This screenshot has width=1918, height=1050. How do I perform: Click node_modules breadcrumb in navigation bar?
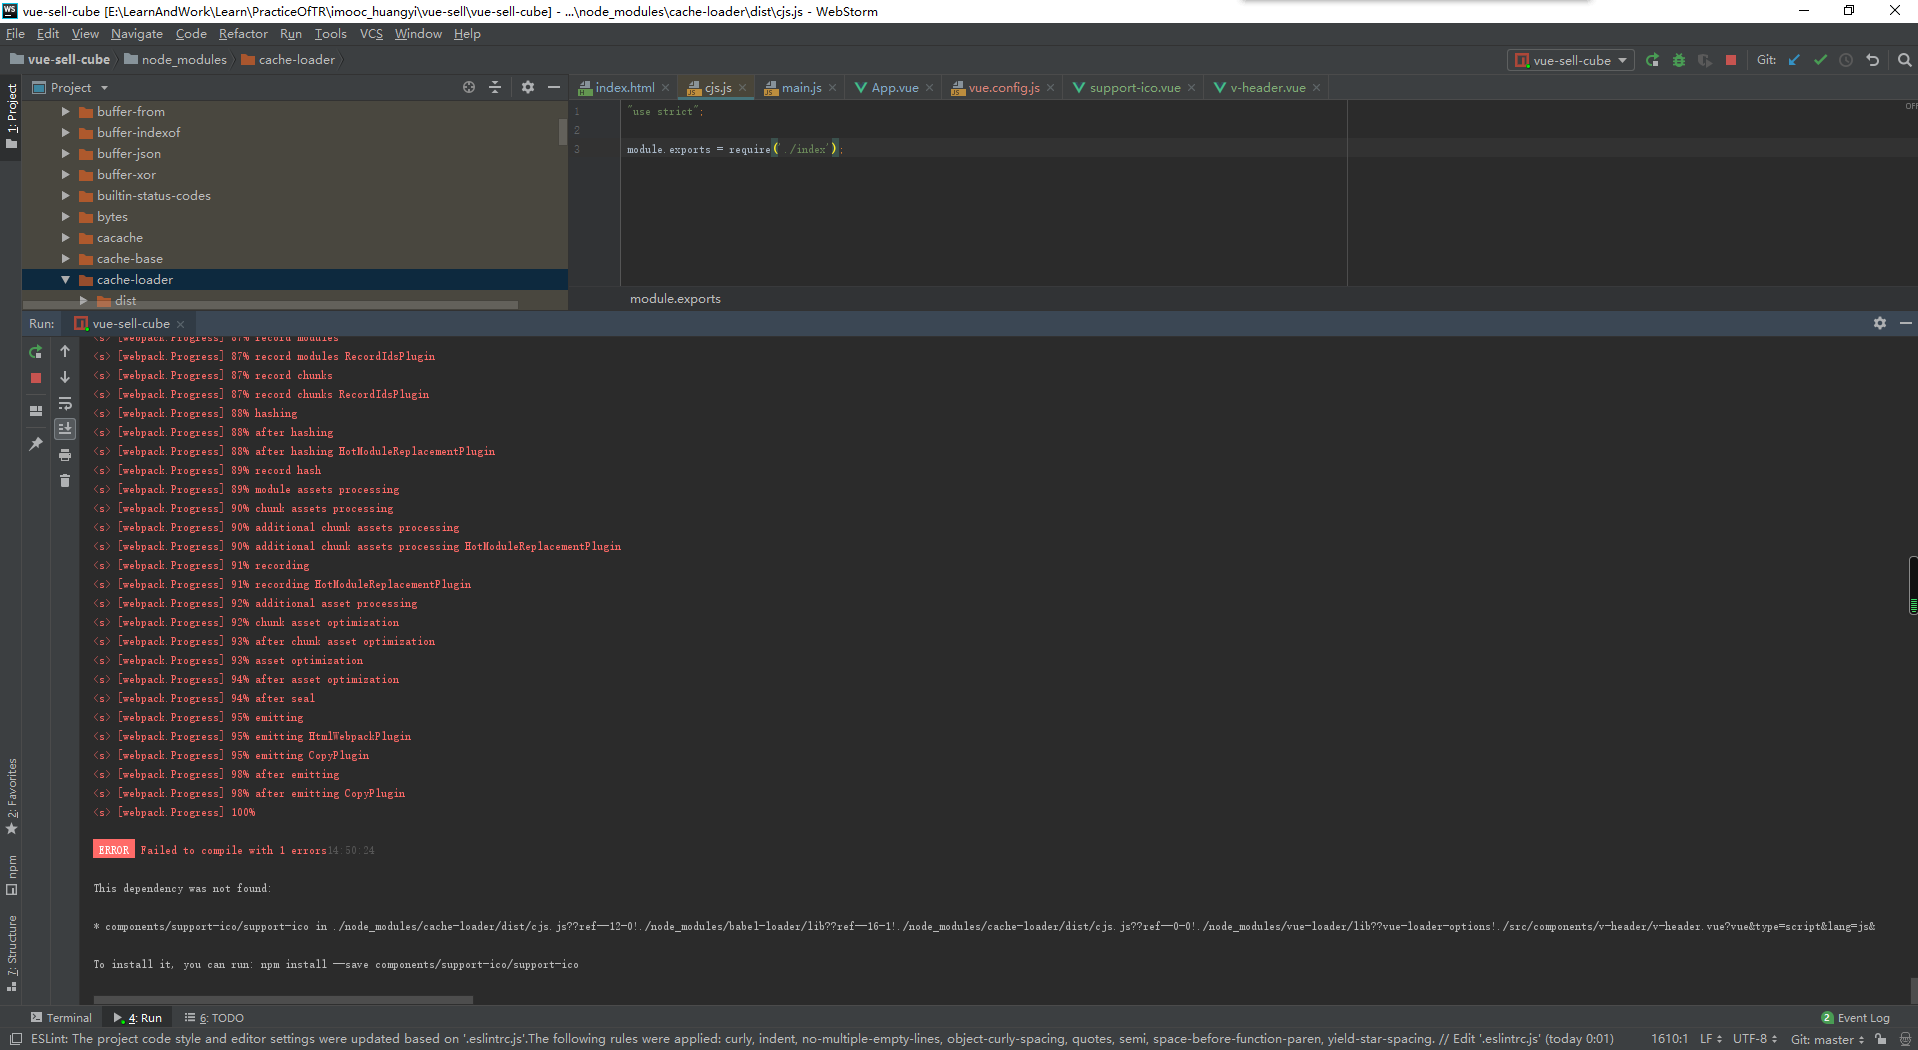(x=176, y=60)
